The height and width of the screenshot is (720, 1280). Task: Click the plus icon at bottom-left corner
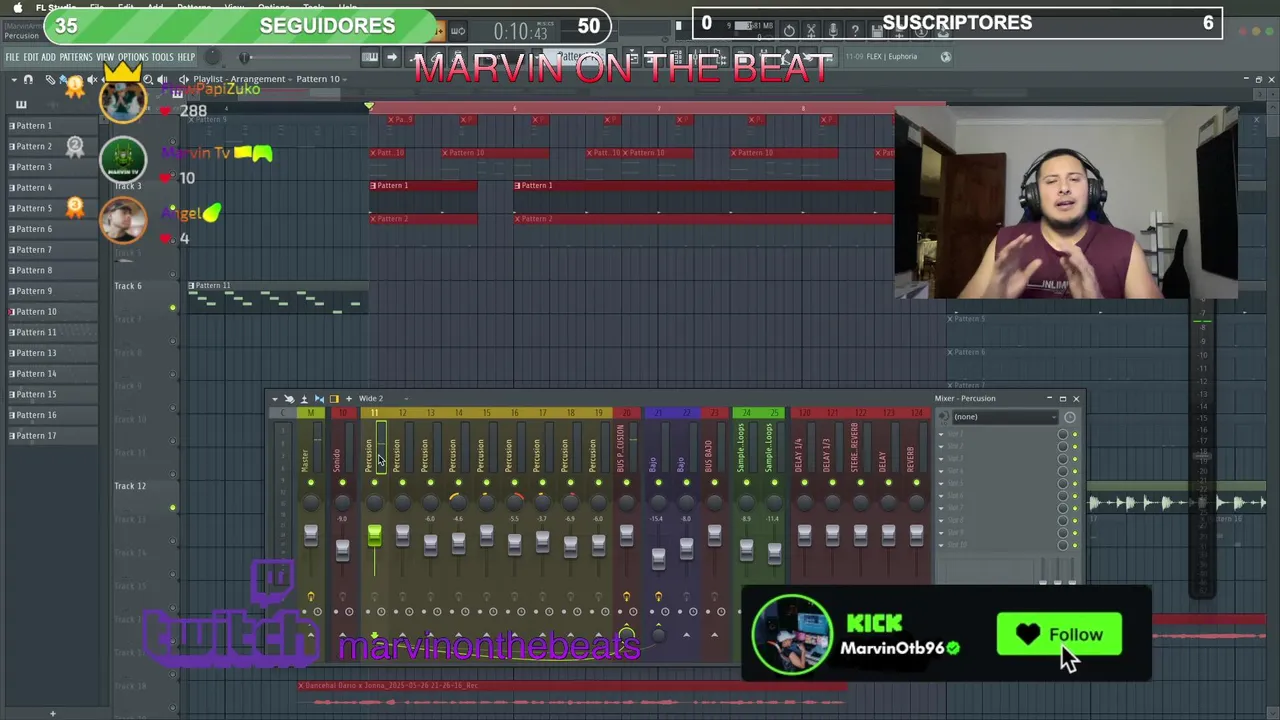click(53, 713)
